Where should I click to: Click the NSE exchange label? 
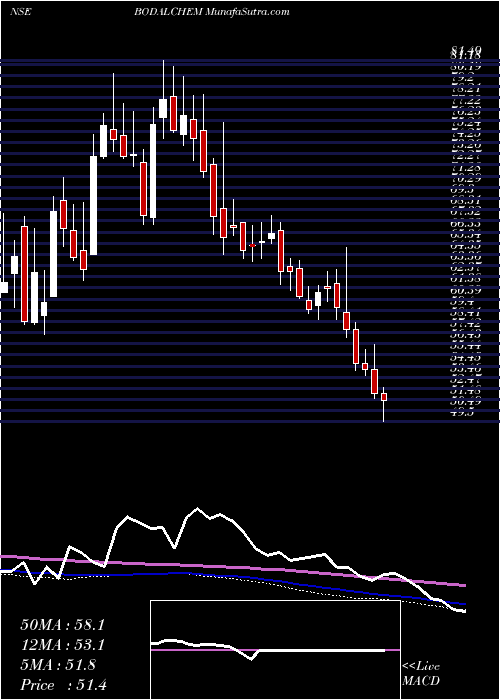click(21, 12)
